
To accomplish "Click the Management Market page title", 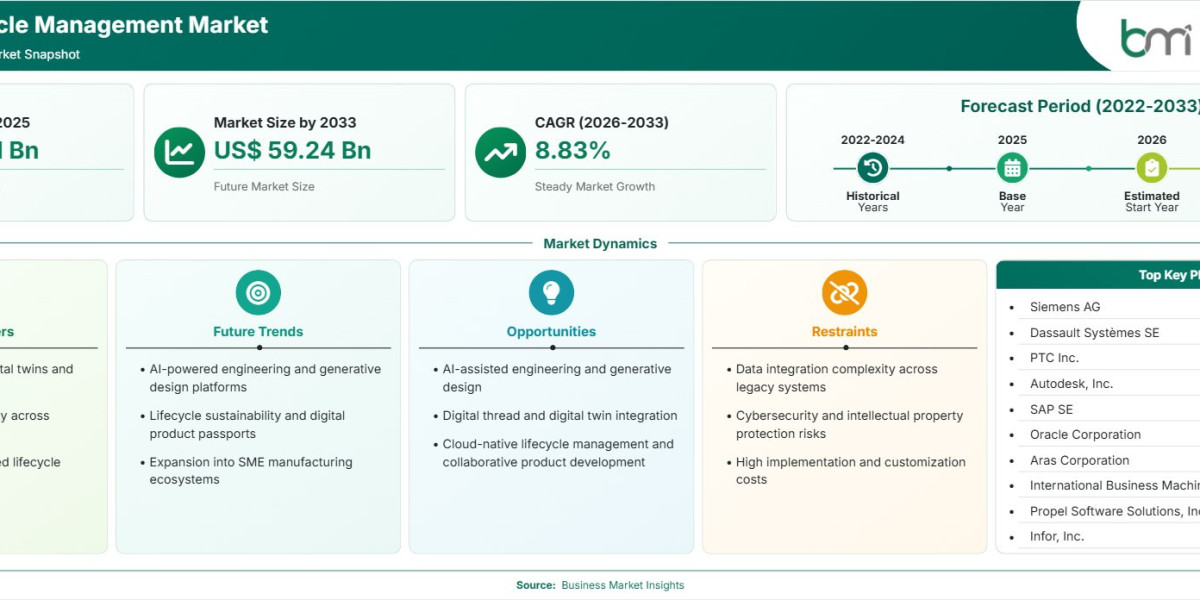I will (134, 25).
